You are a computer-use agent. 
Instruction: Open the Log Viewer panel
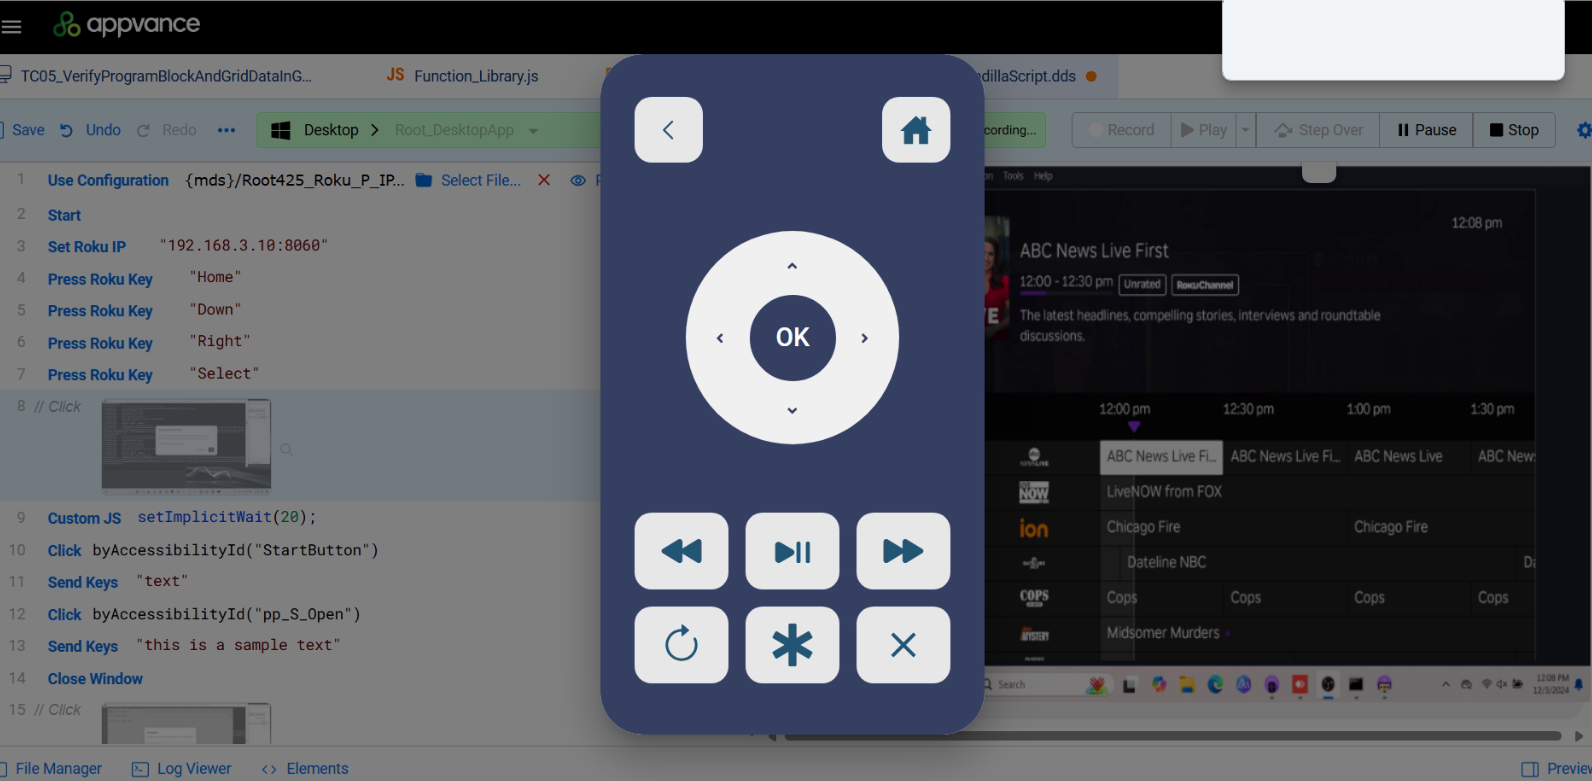(x=182, y=769)
